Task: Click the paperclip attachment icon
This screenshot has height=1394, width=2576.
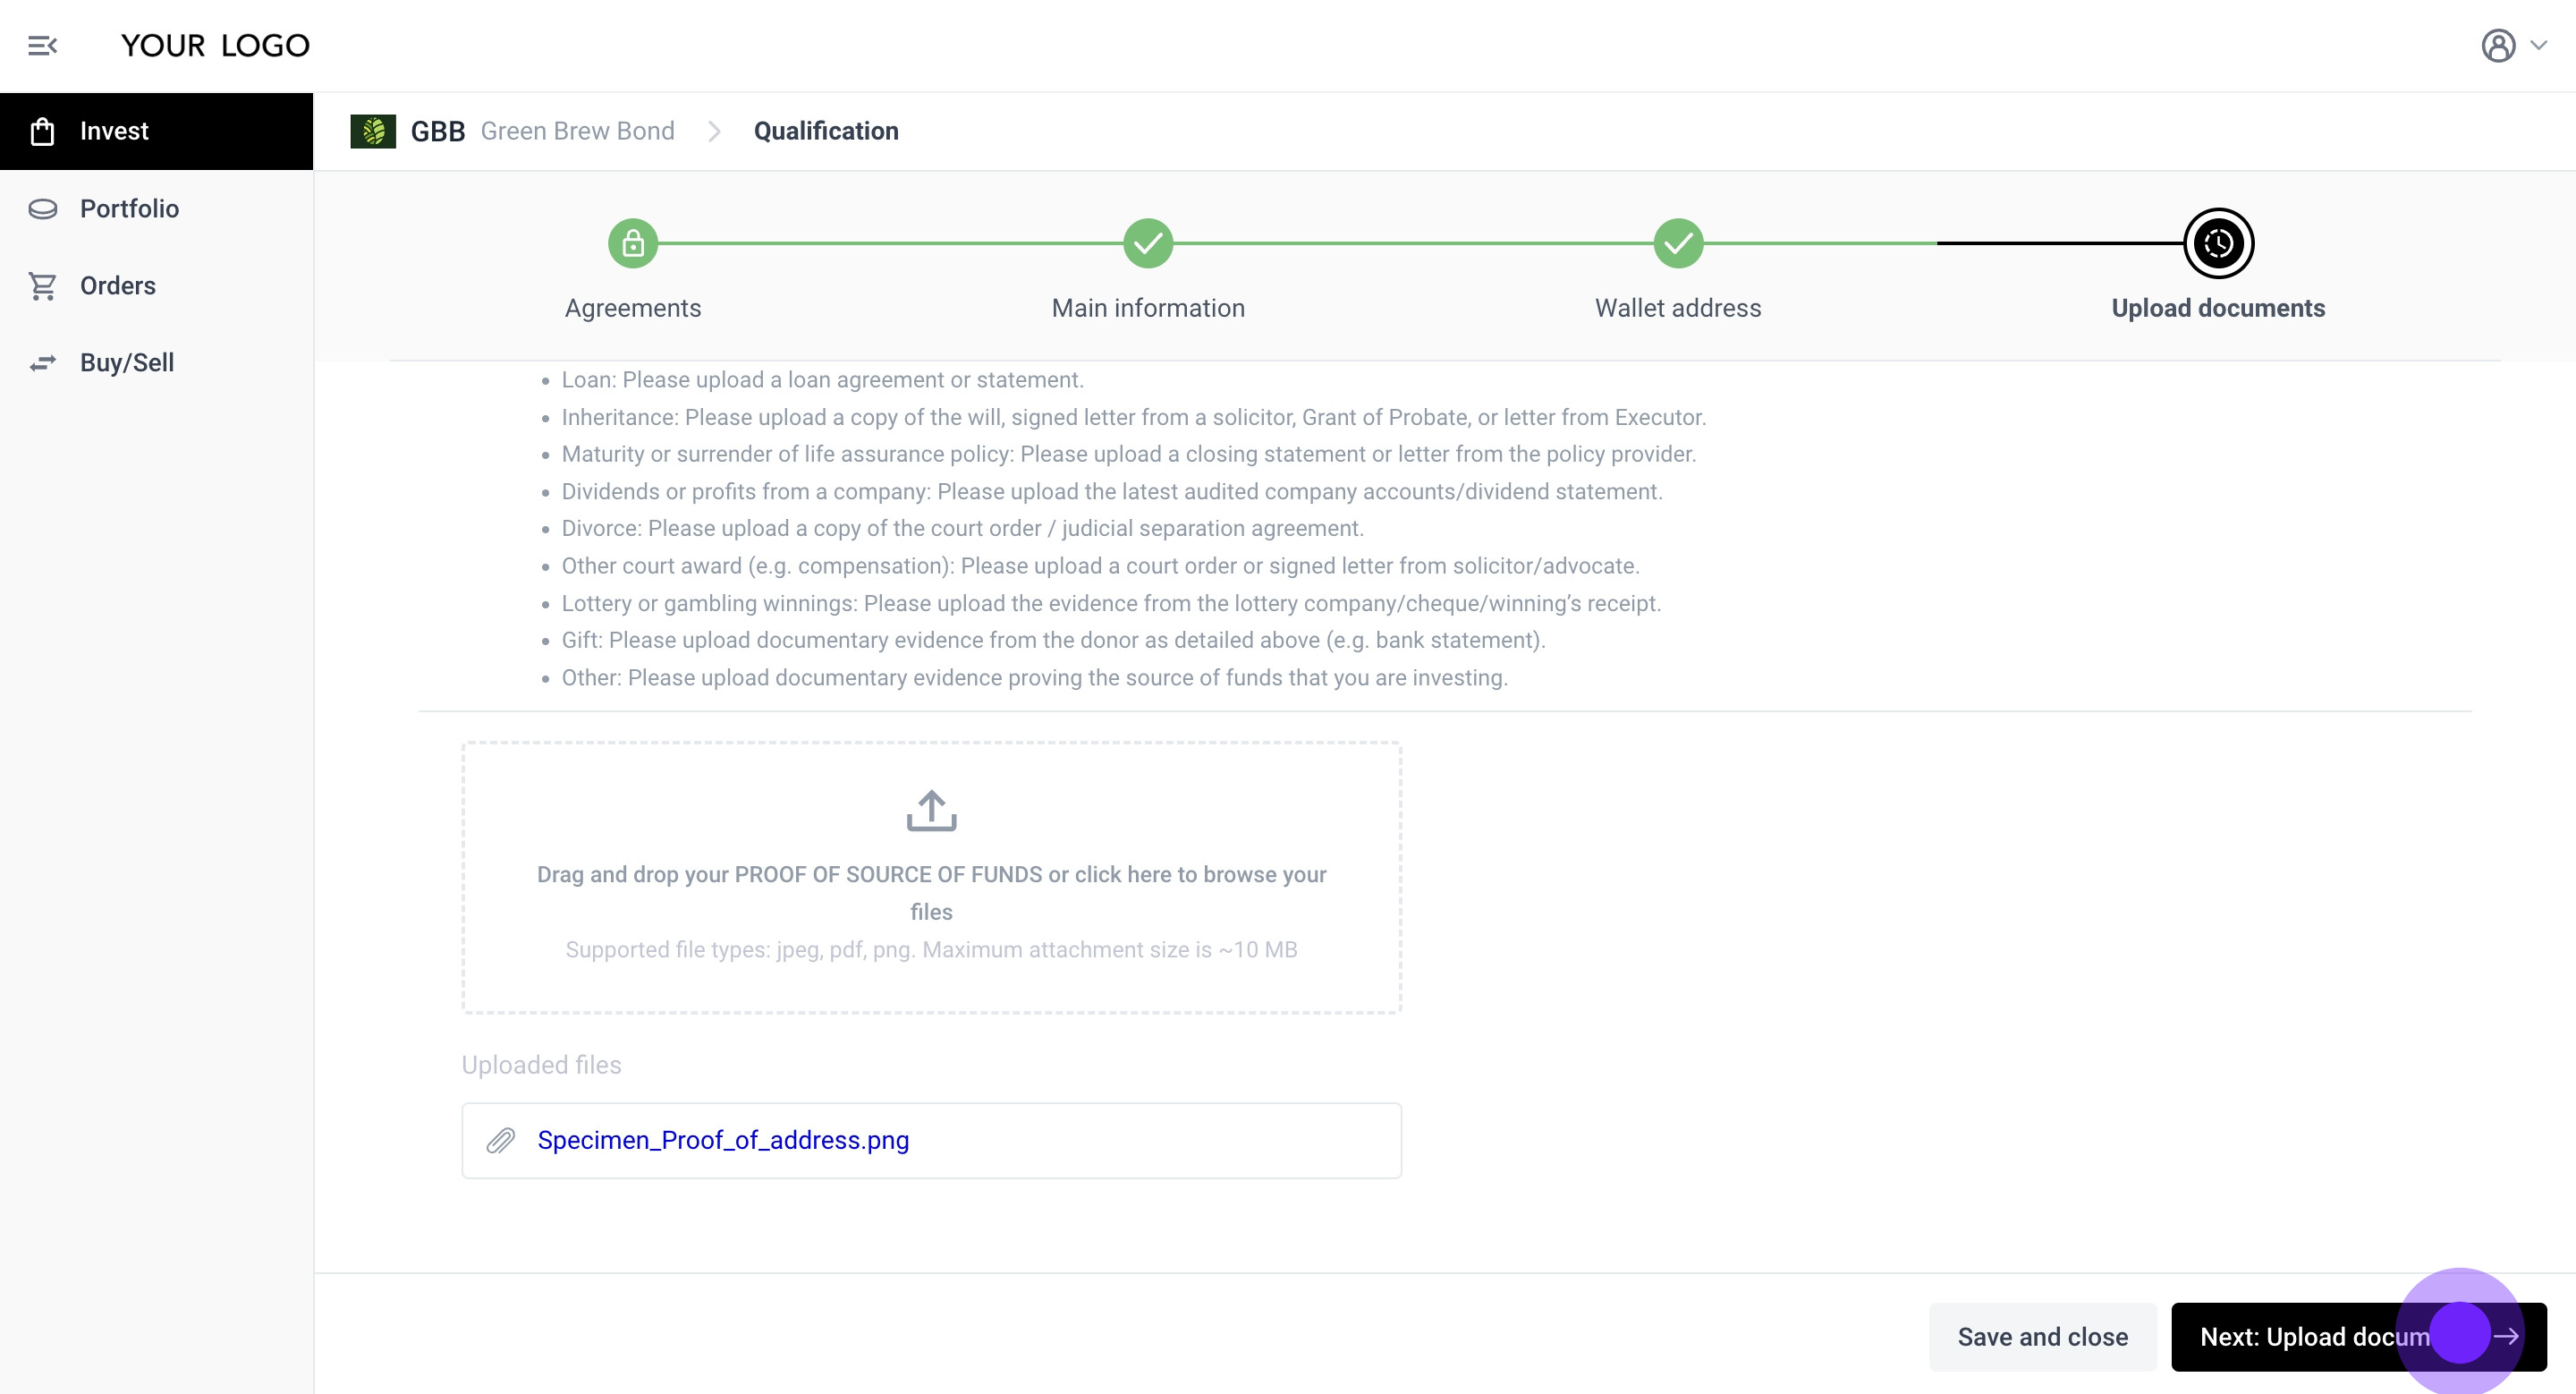Action: click(x=501, y=1140)
